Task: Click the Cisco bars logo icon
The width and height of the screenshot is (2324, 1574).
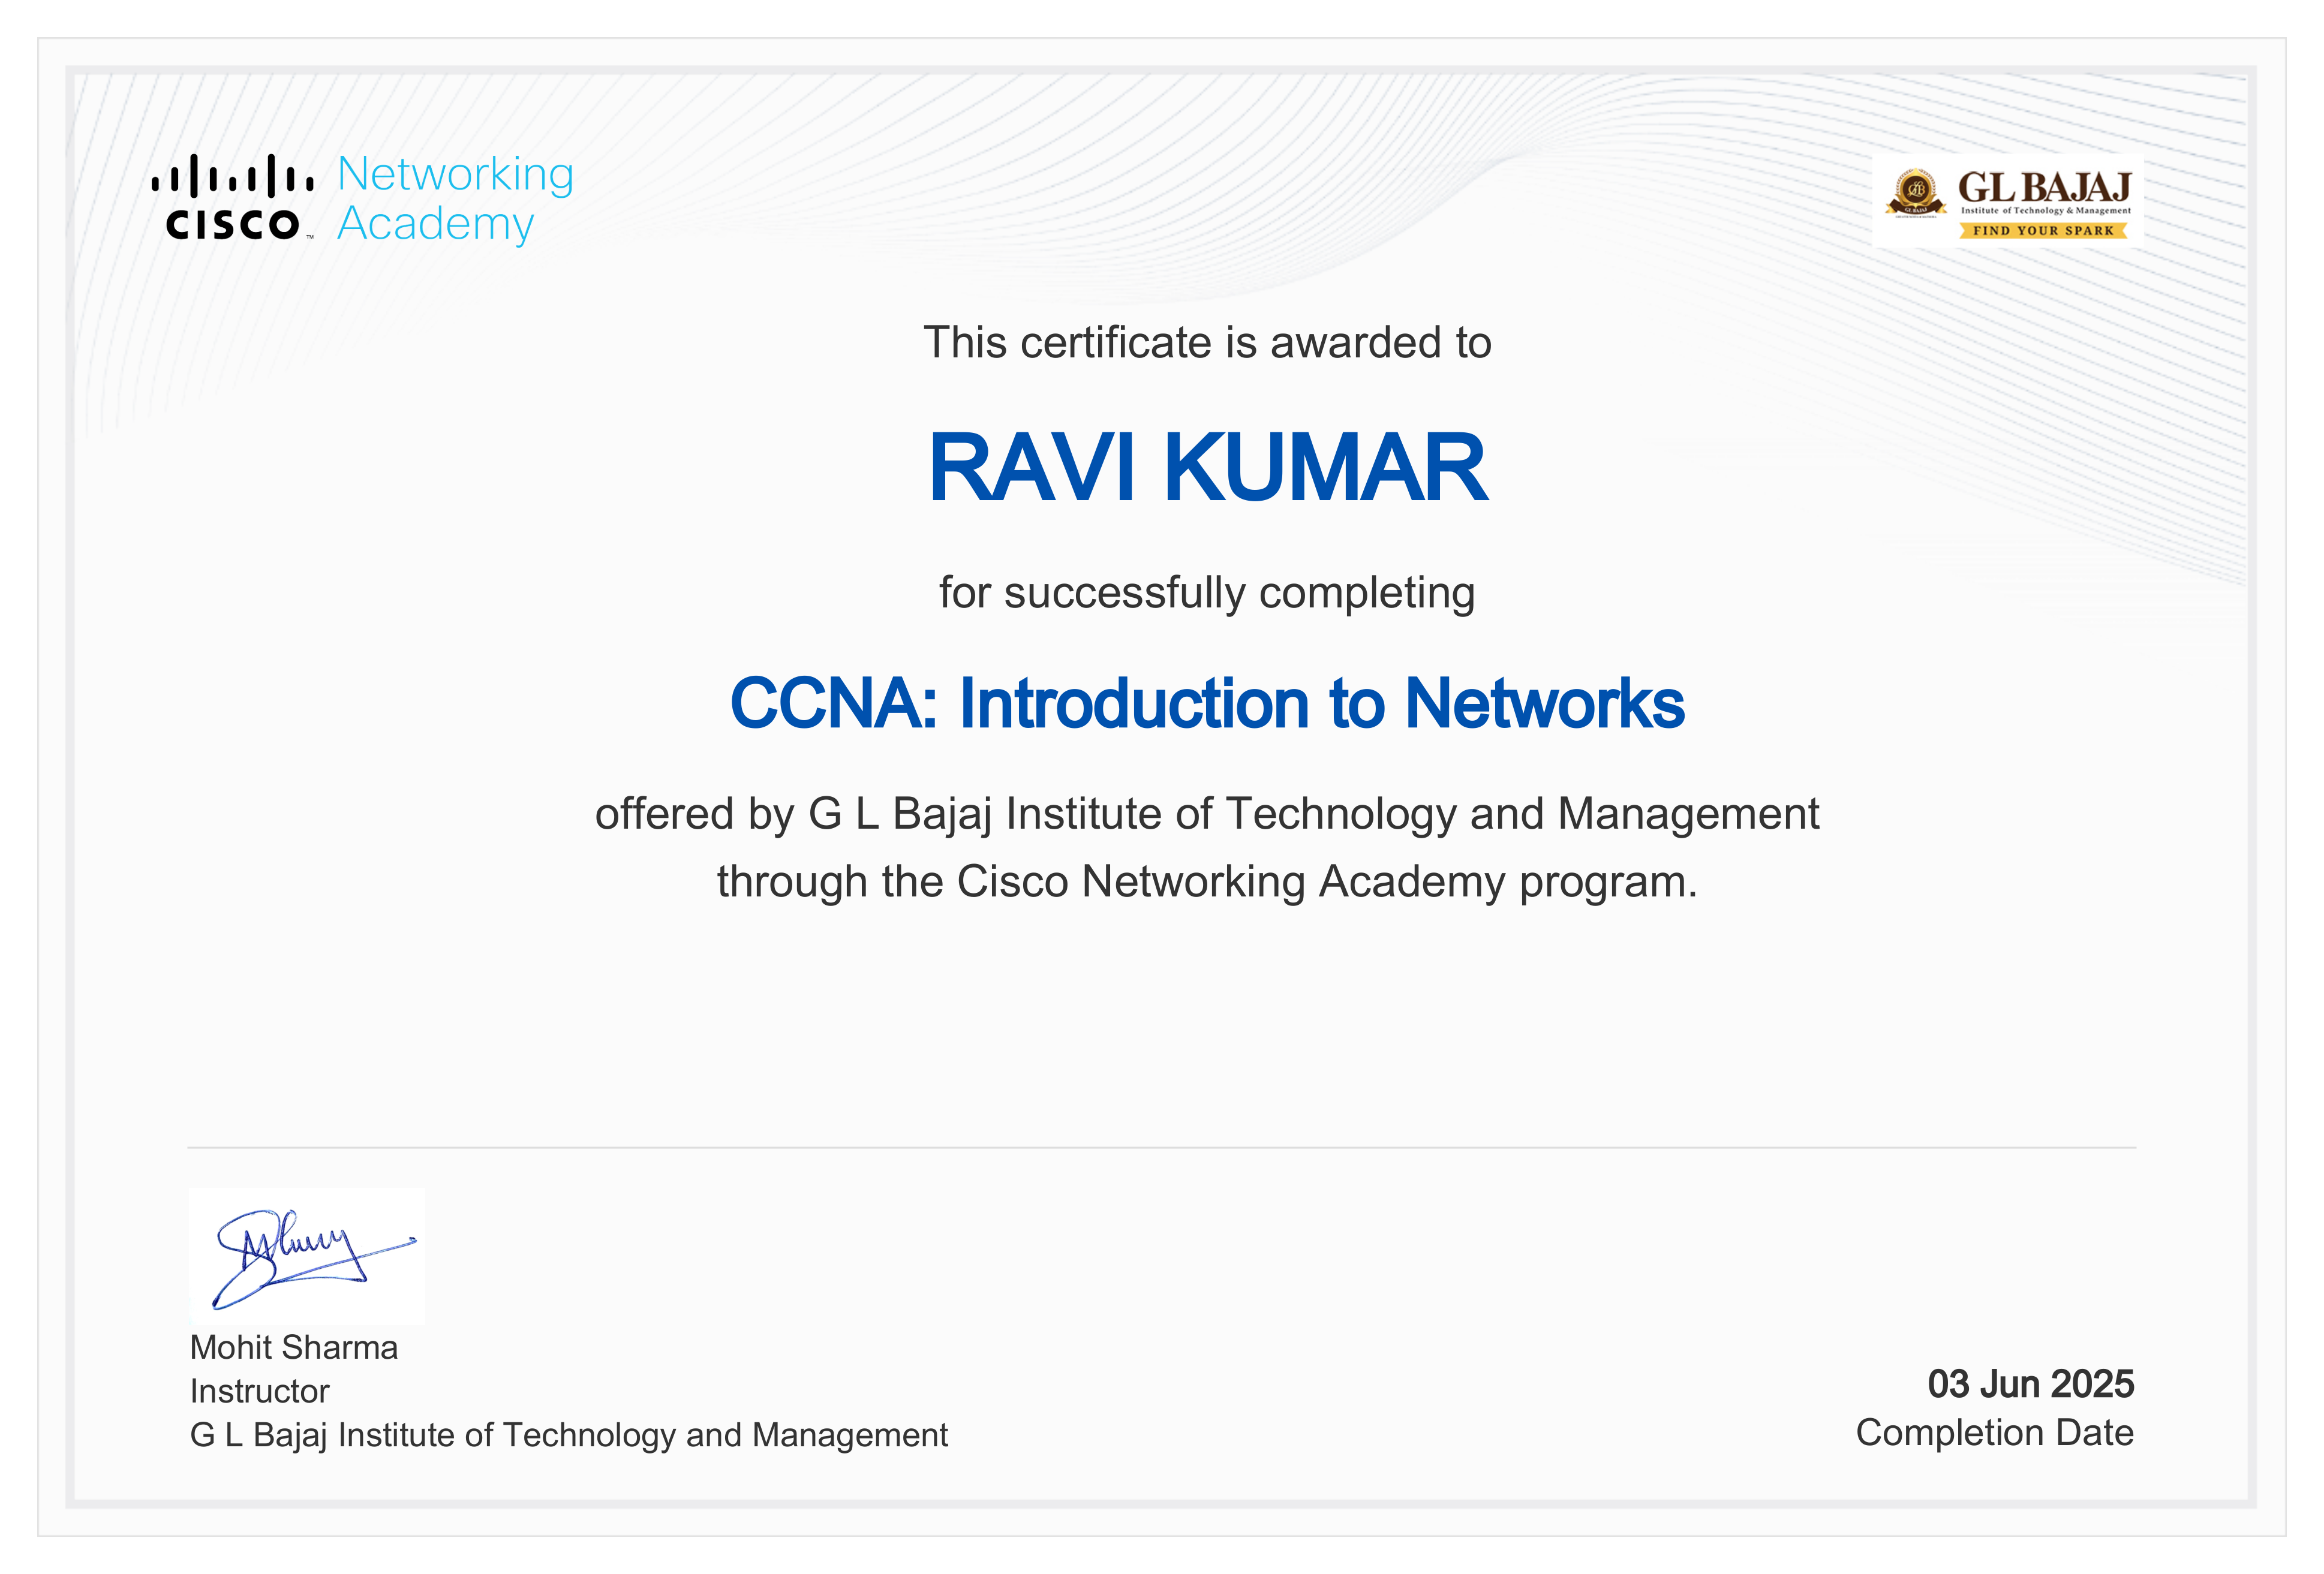Action: (232, 176)
